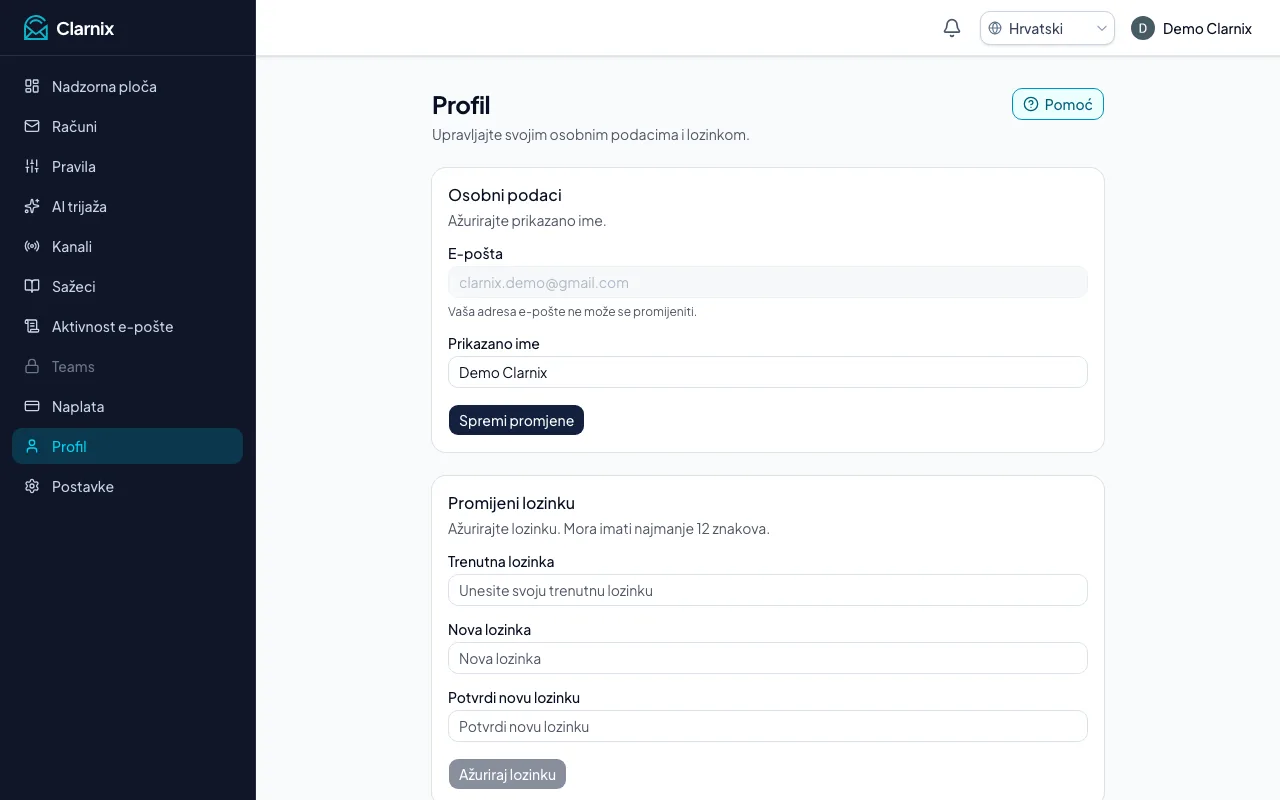Click the D user avatar

pyautogui.click(x=1143, y=28)
